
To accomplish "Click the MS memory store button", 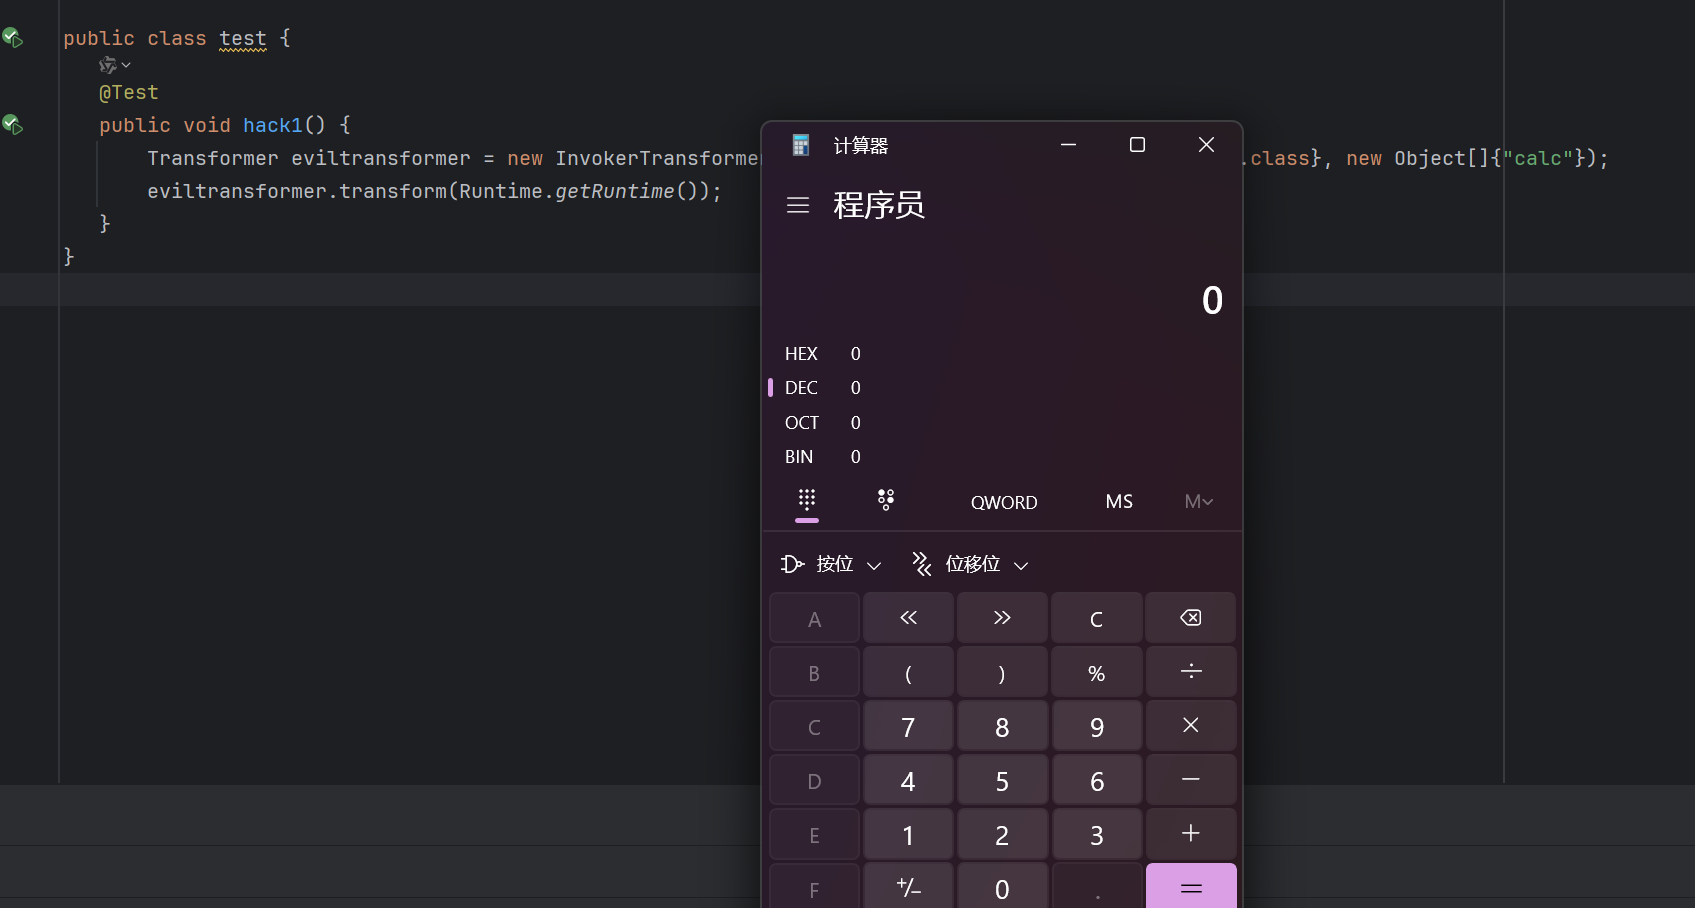I will [1119, 502].
